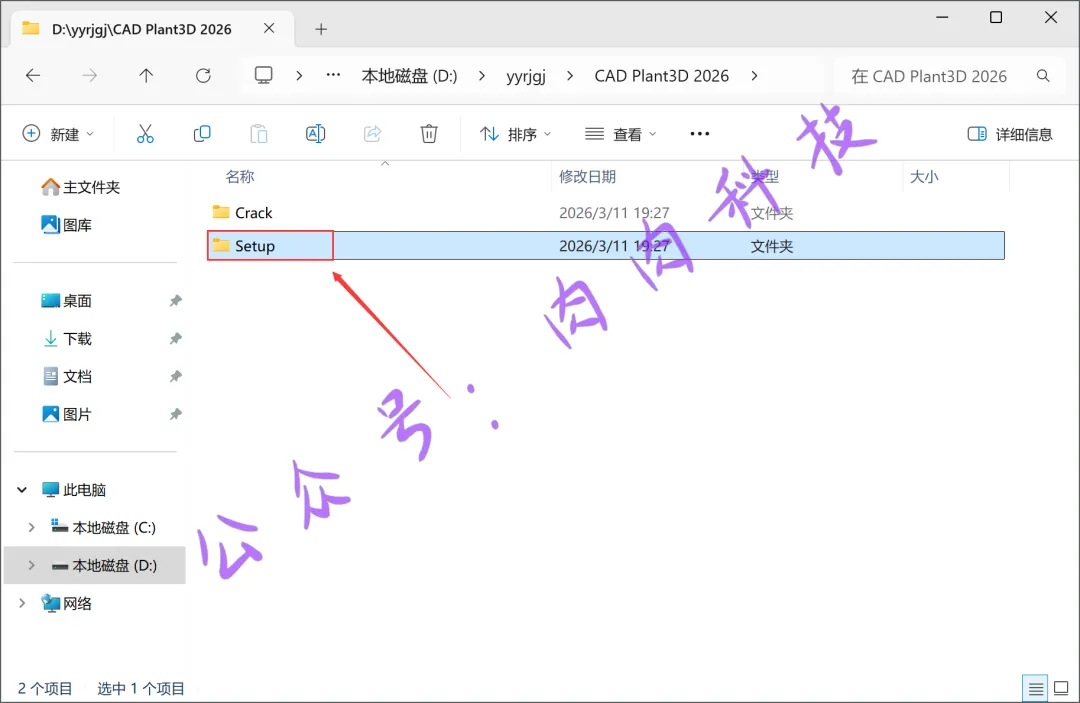This screenshot has height=703, width=1080.
Task: Open Gallery in navigation pane
Action: (x=67, y=224)
